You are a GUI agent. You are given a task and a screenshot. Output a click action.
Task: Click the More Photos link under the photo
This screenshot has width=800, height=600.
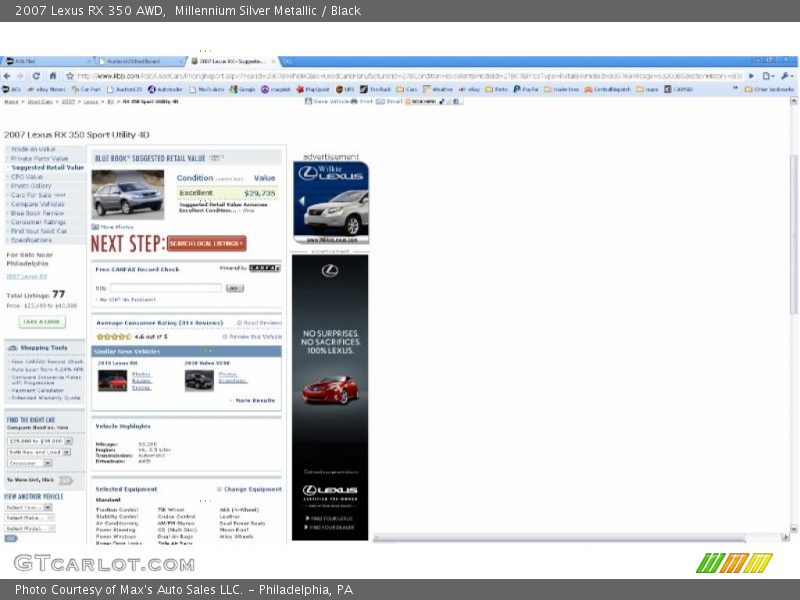click(112, 227)
